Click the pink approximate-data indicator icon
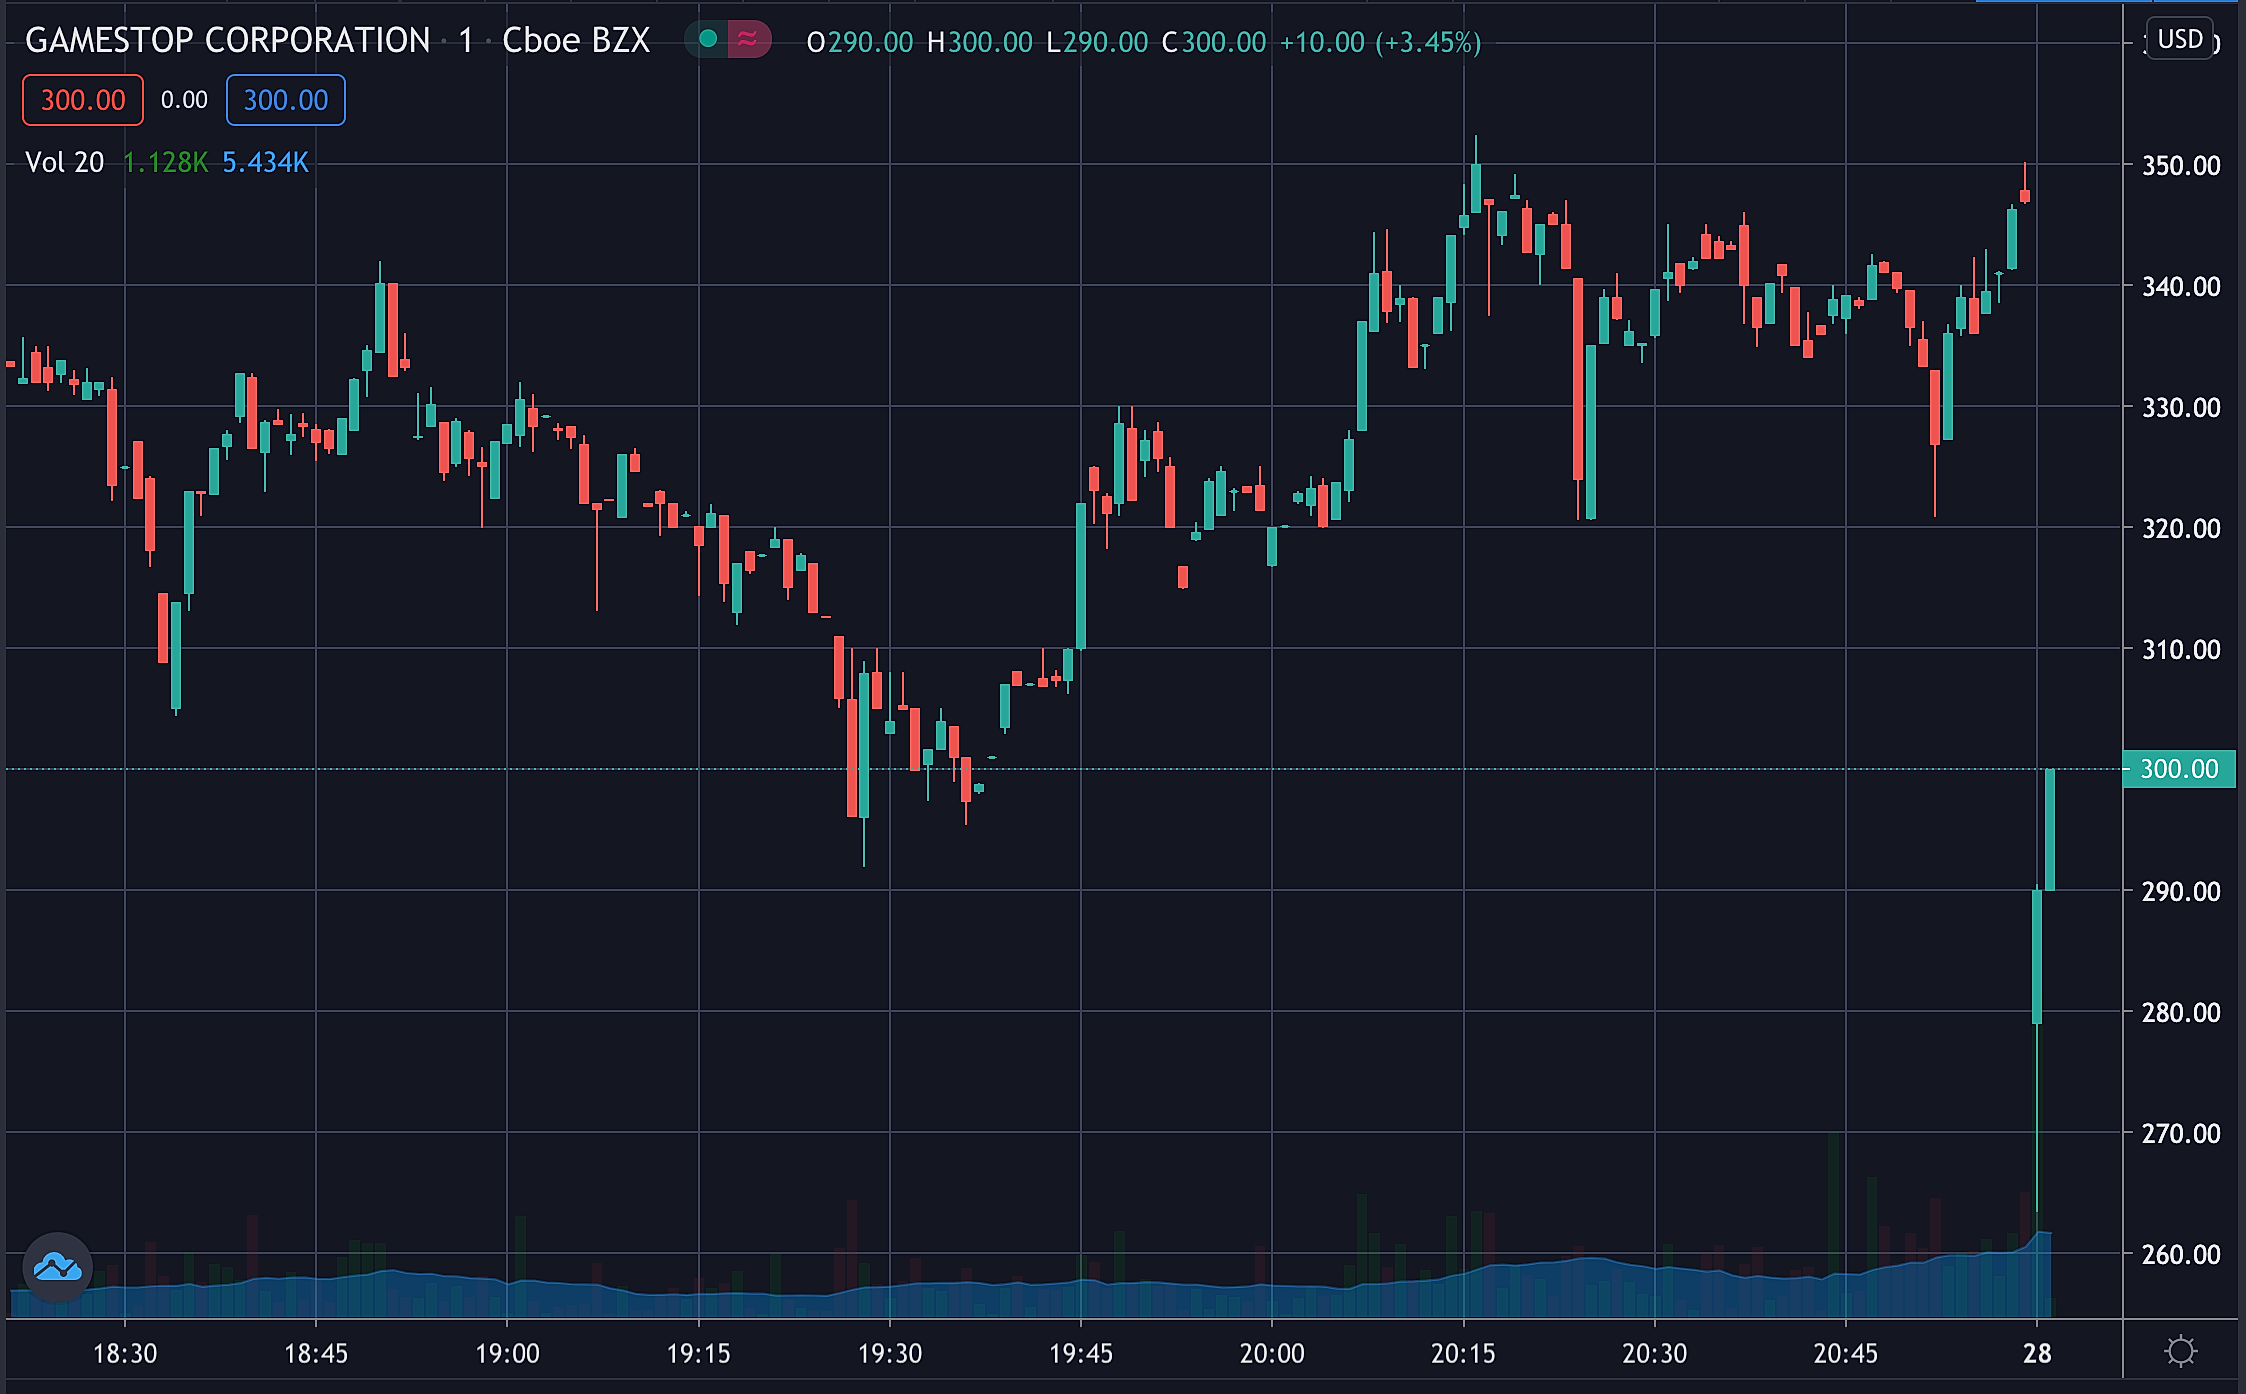This screenshot has width=2246, height=1394. [x=748, y=40]
